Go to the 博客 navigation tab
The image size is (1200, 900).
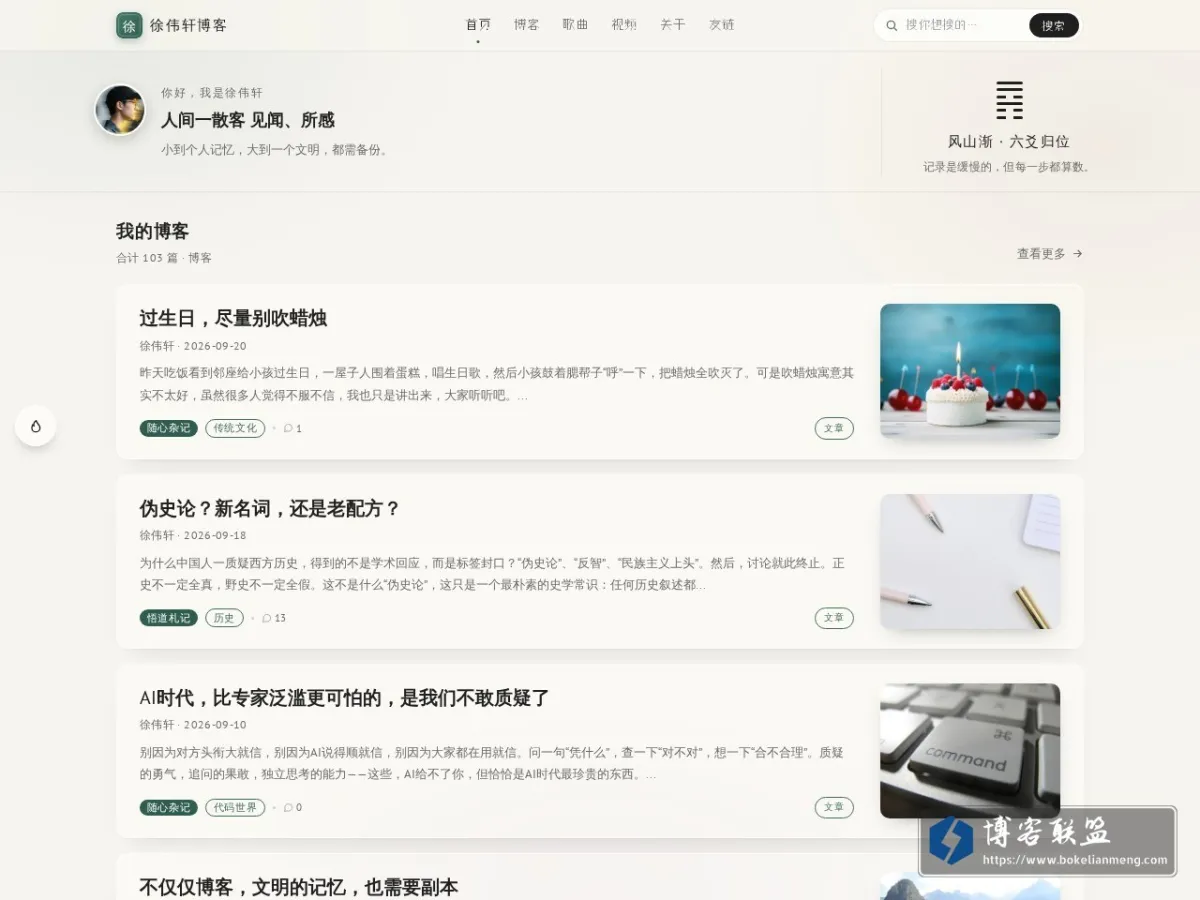[527, 25]
